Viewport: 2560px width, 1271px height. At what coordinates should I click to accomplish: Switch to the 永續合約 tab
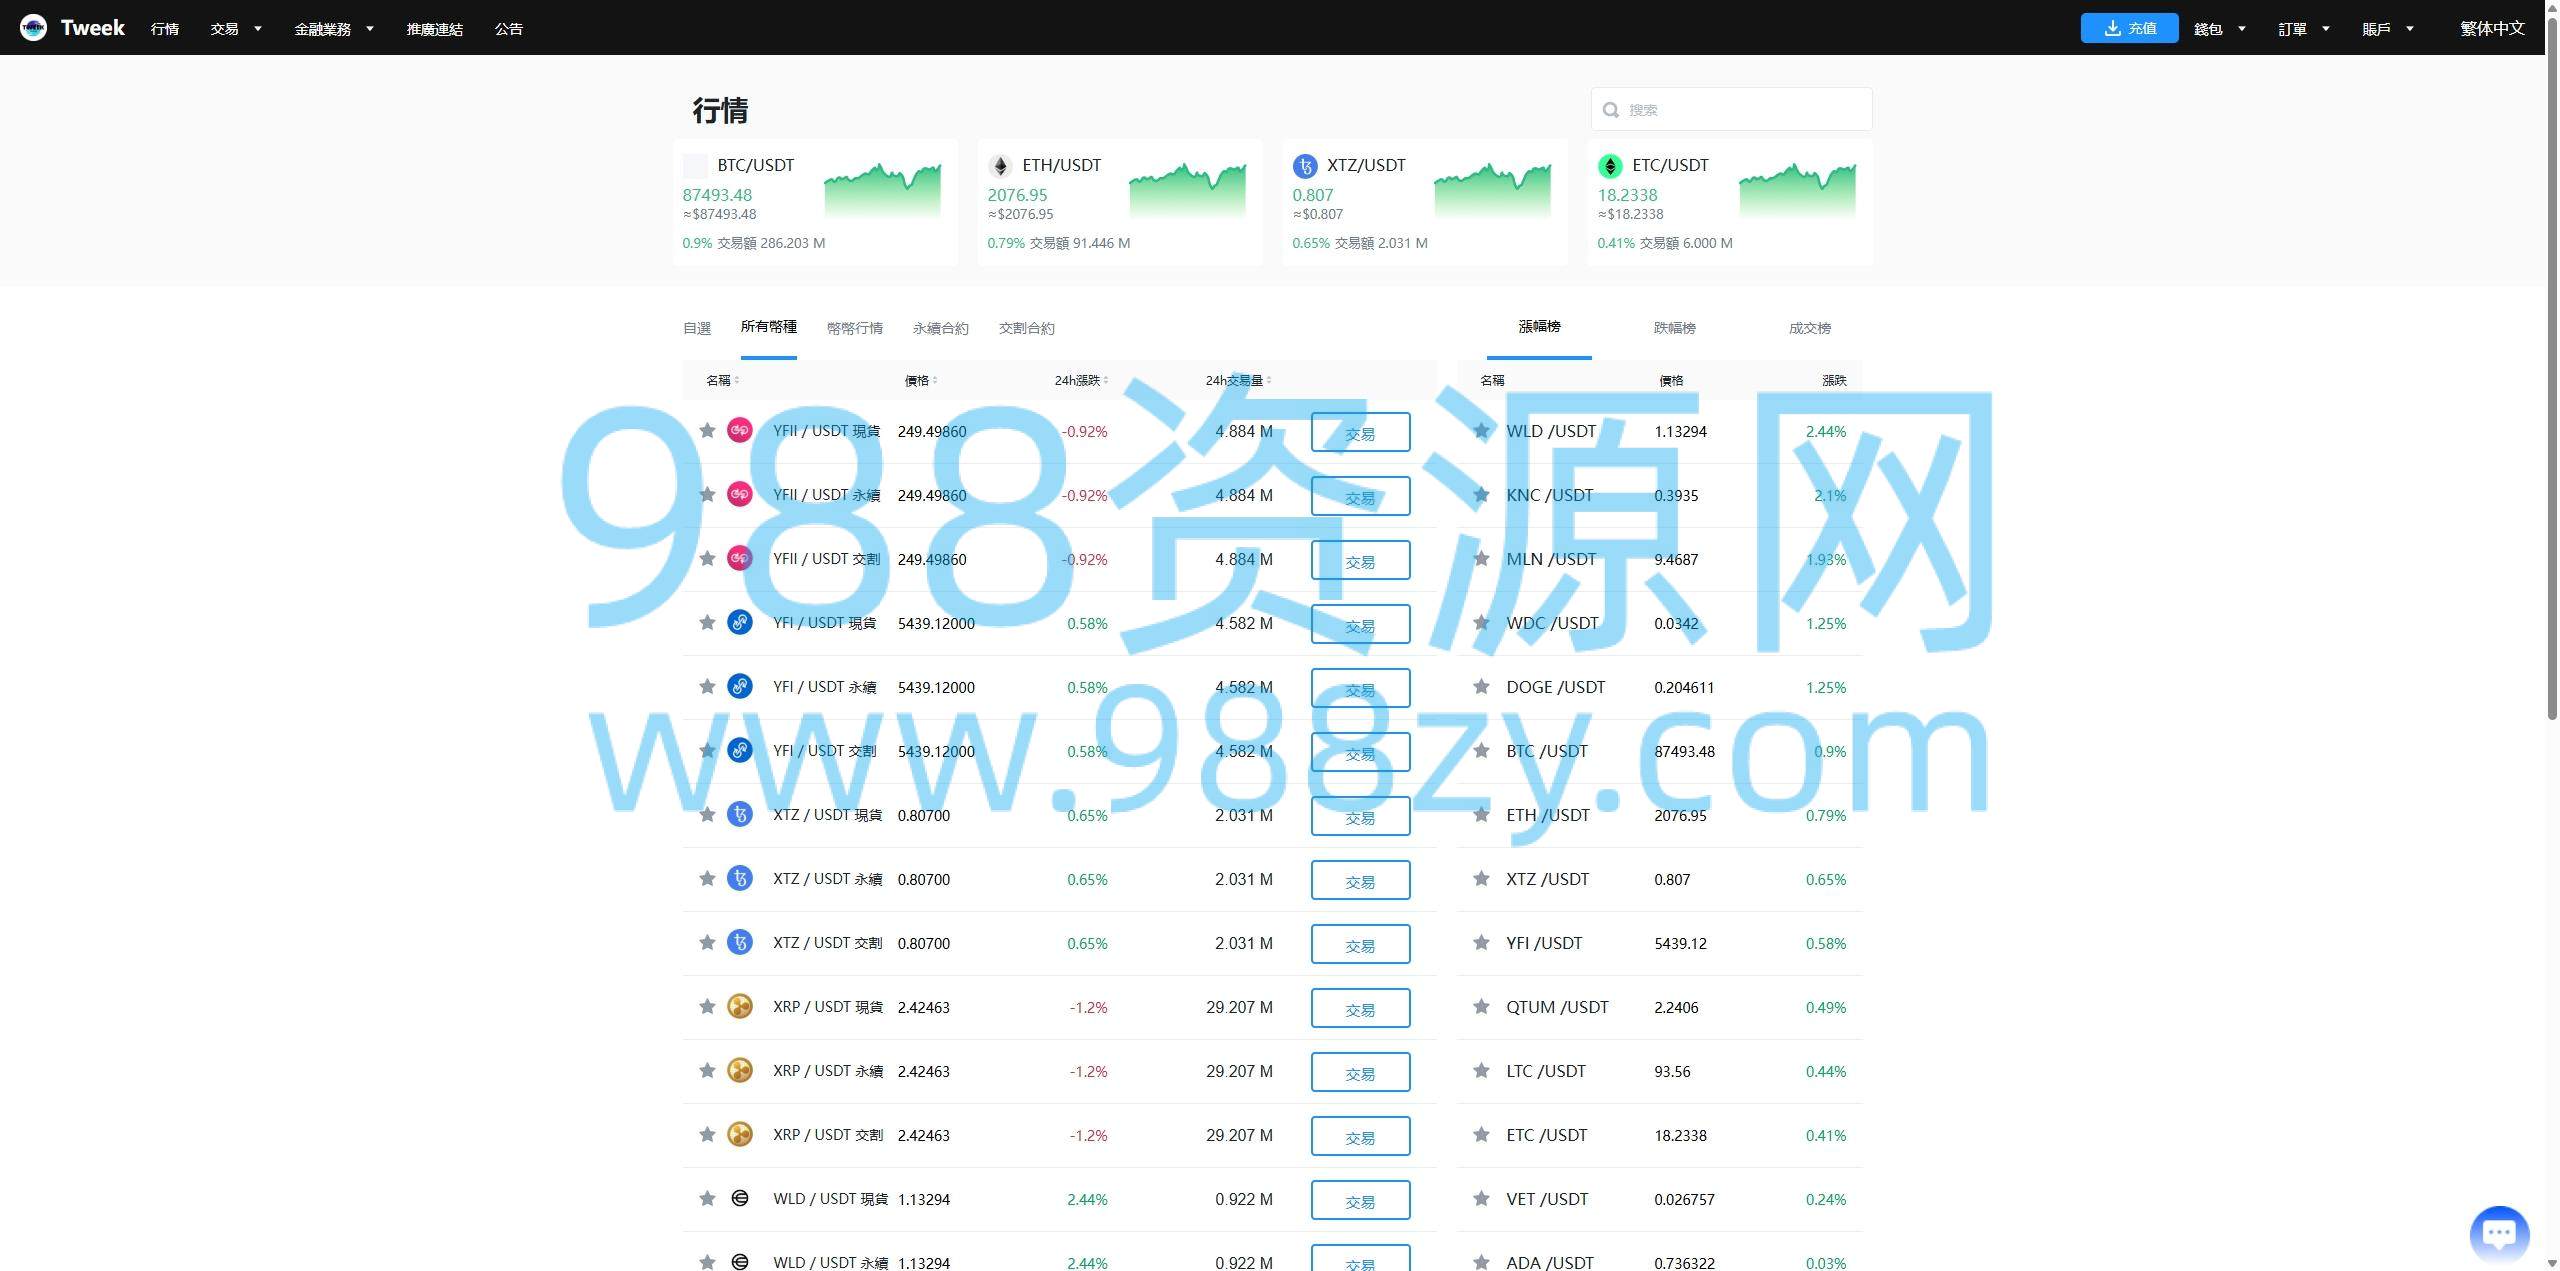(x=940, y=328)
